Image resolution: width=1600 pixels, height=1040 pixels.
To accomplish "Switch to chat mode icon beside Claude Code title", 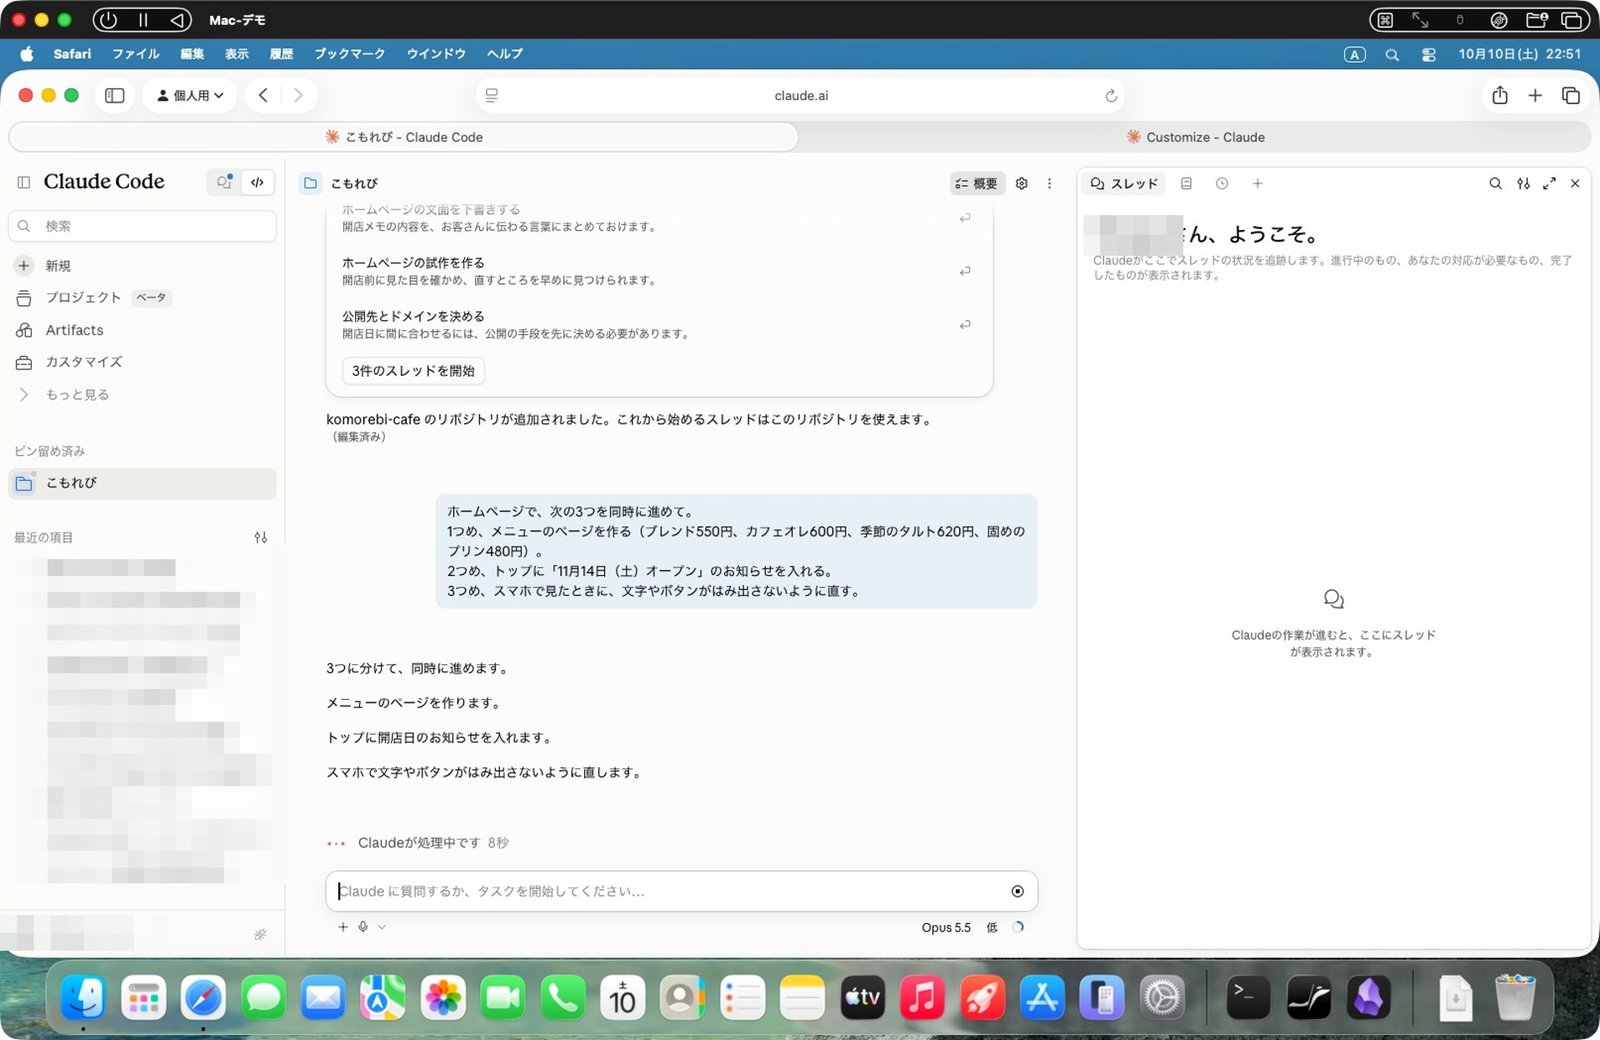I will pyautogui.click(x=224, y=182).
